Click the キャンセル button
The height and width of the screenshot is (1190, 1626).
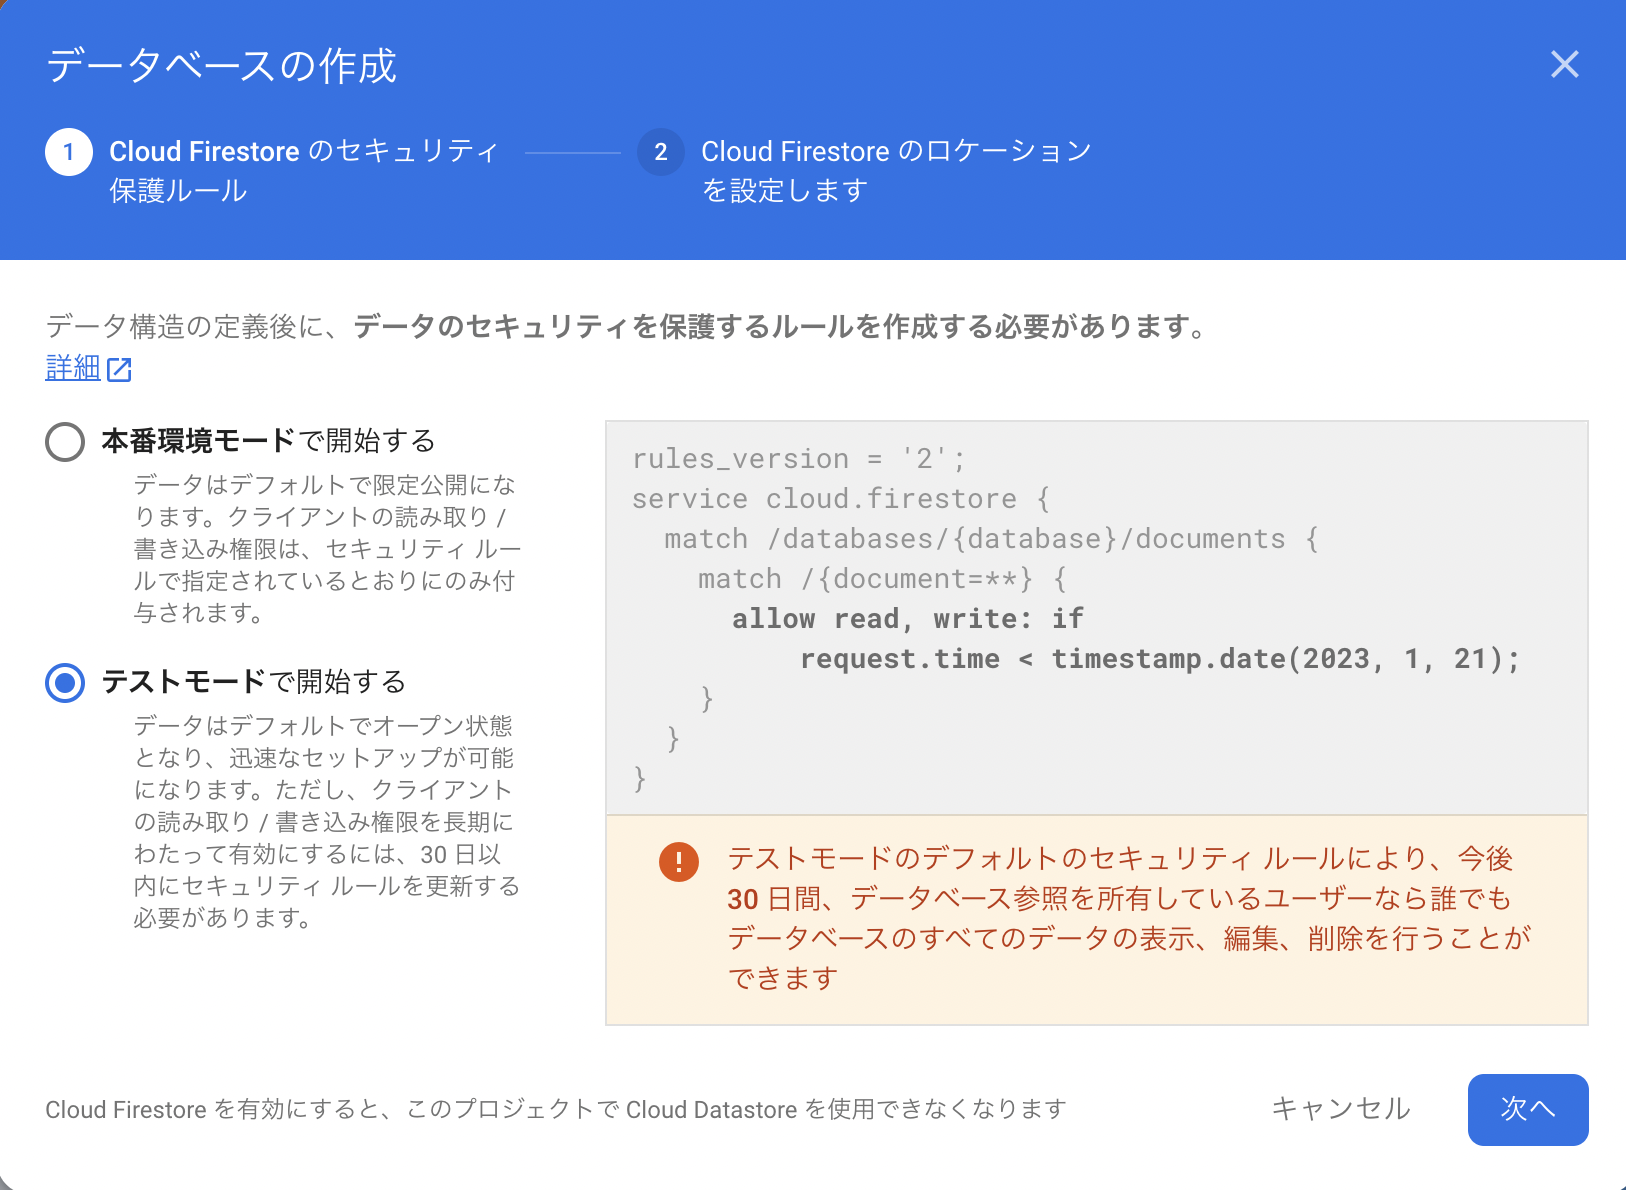coord(1340,1109)
